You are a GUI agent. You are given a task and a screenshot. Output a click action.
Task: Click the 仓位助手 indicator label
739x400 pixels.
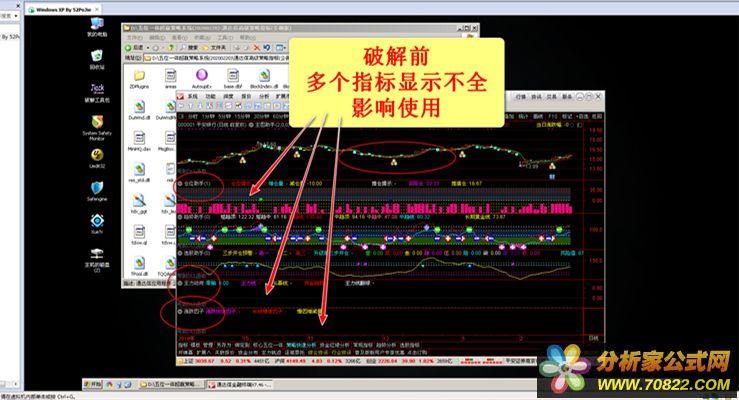tap(193, 183)
